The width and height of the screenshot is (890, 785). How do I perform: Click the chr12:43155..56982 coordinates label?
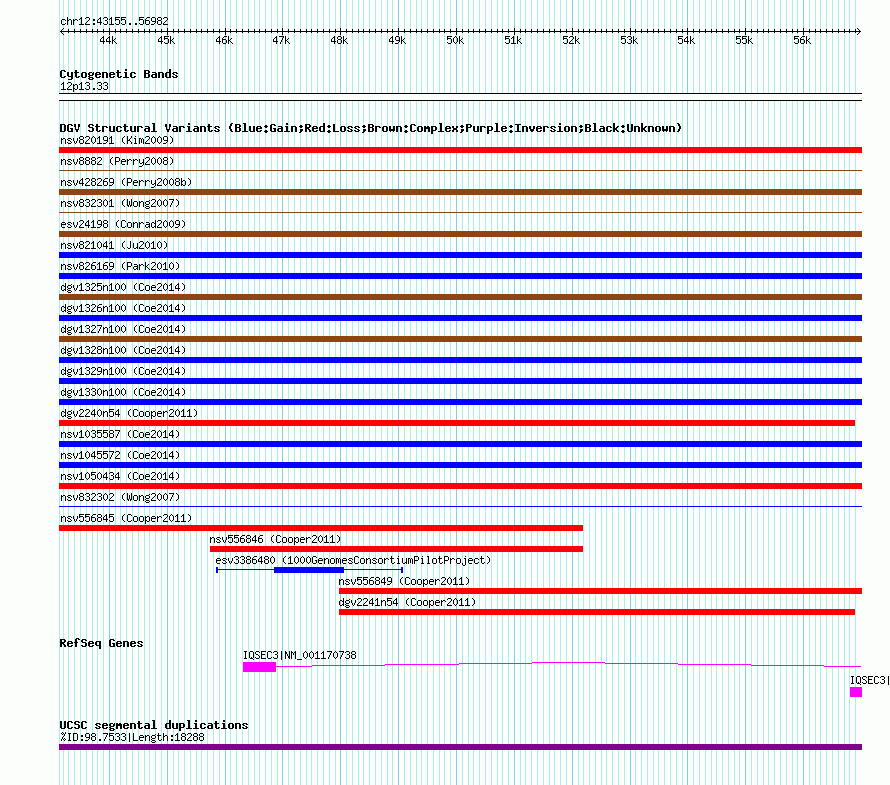114,21
